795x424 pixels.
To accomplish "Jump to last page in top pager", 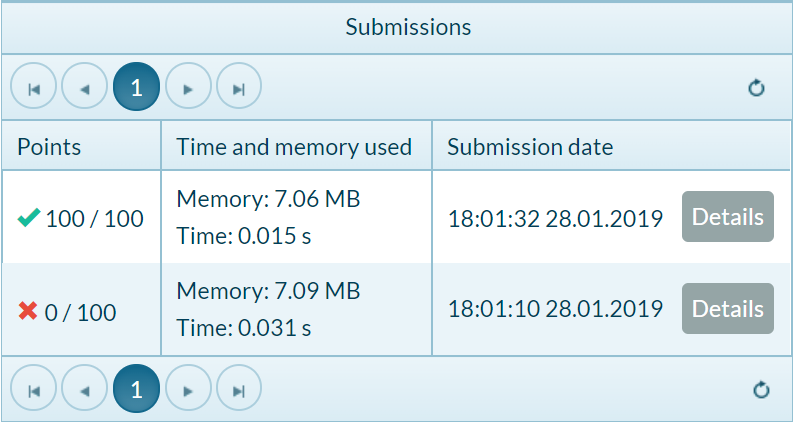I will point(239,86).
